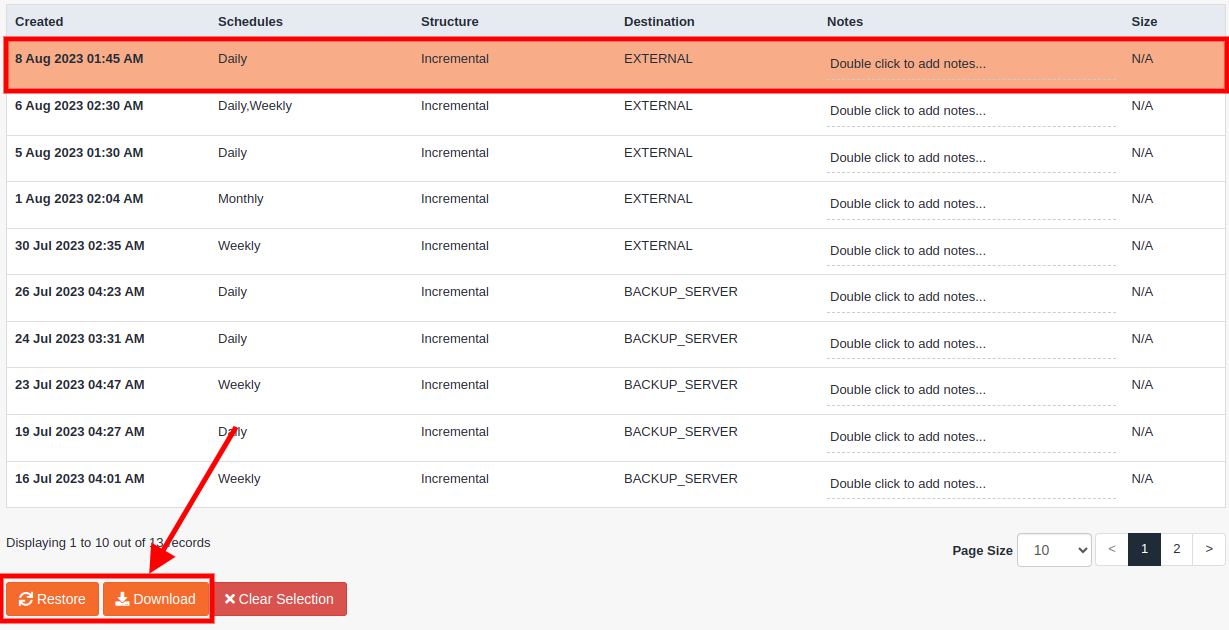Select the 6 Aug 2023 Daily,Weekly backup row
This screenshot has height=630, width=1229.
point(254,106)
